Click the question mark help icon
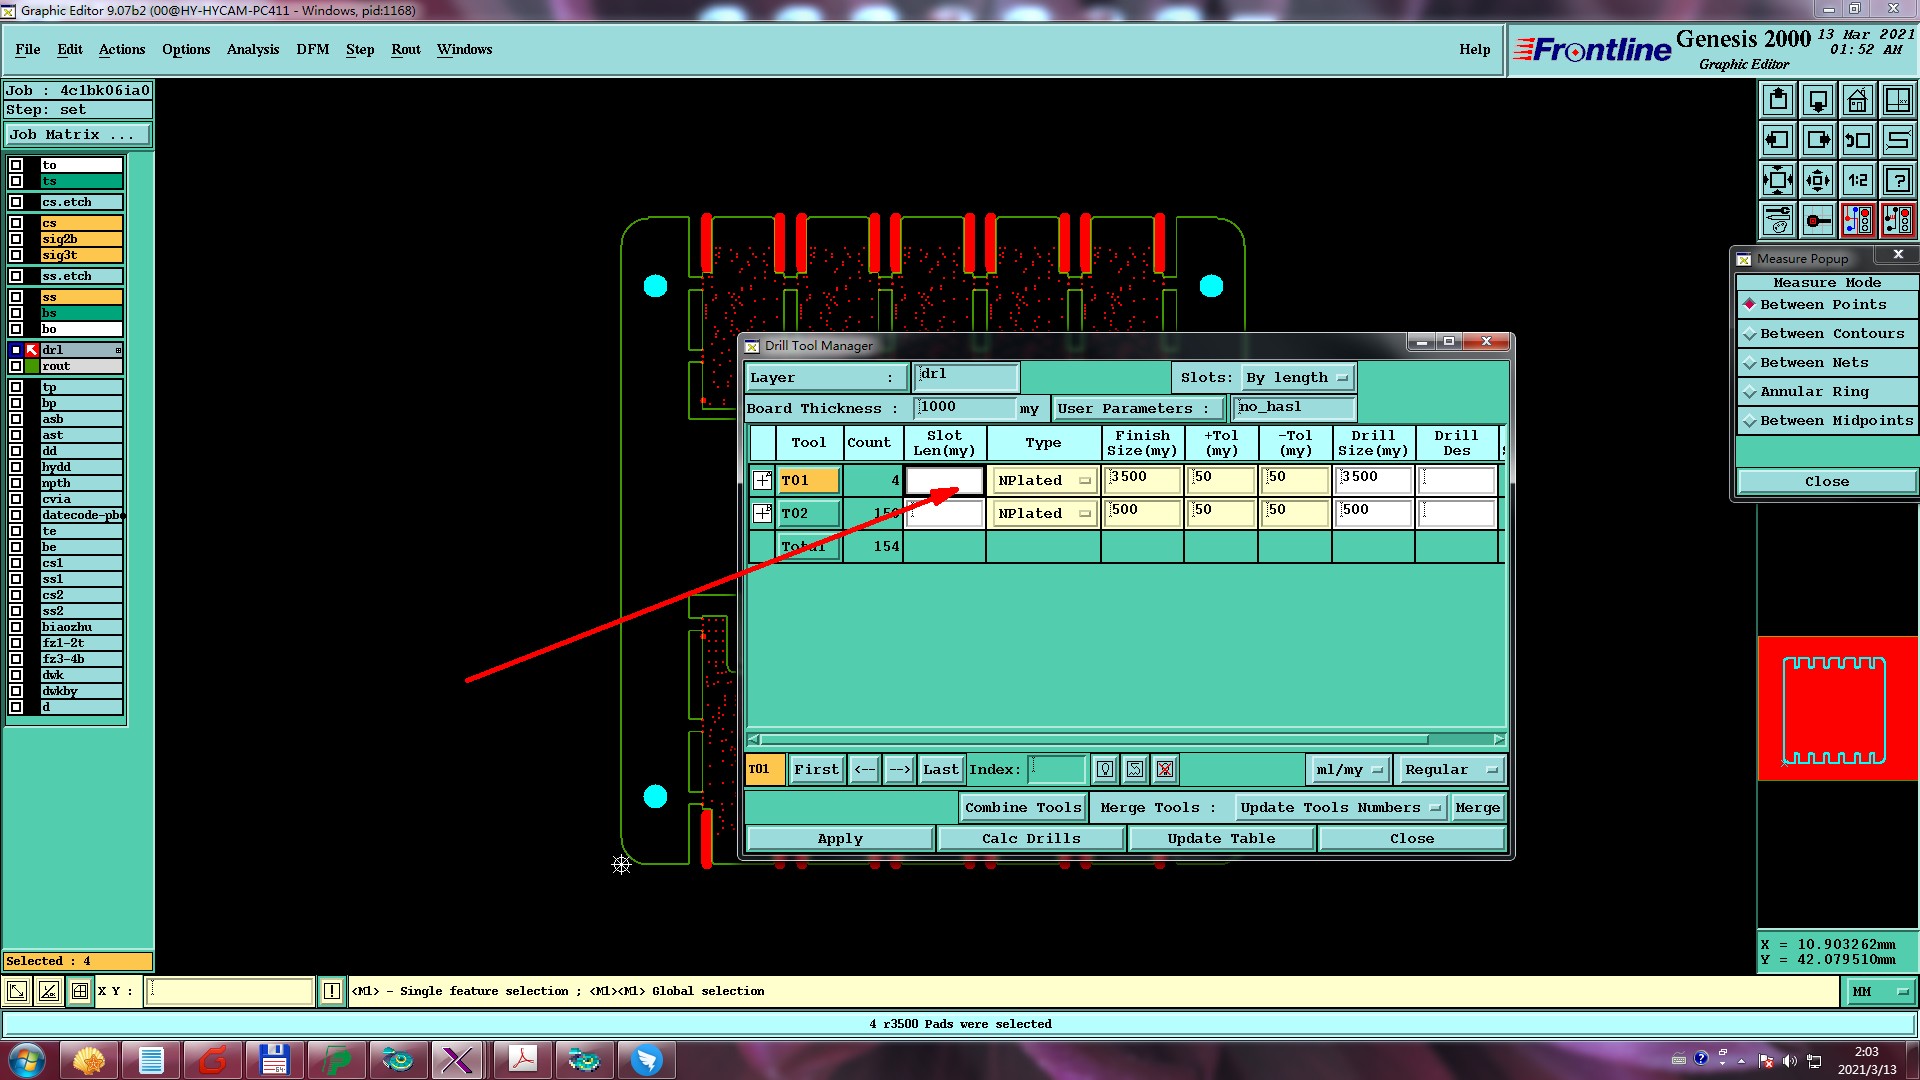1920x1080 pixels. tap(1897, 180)
